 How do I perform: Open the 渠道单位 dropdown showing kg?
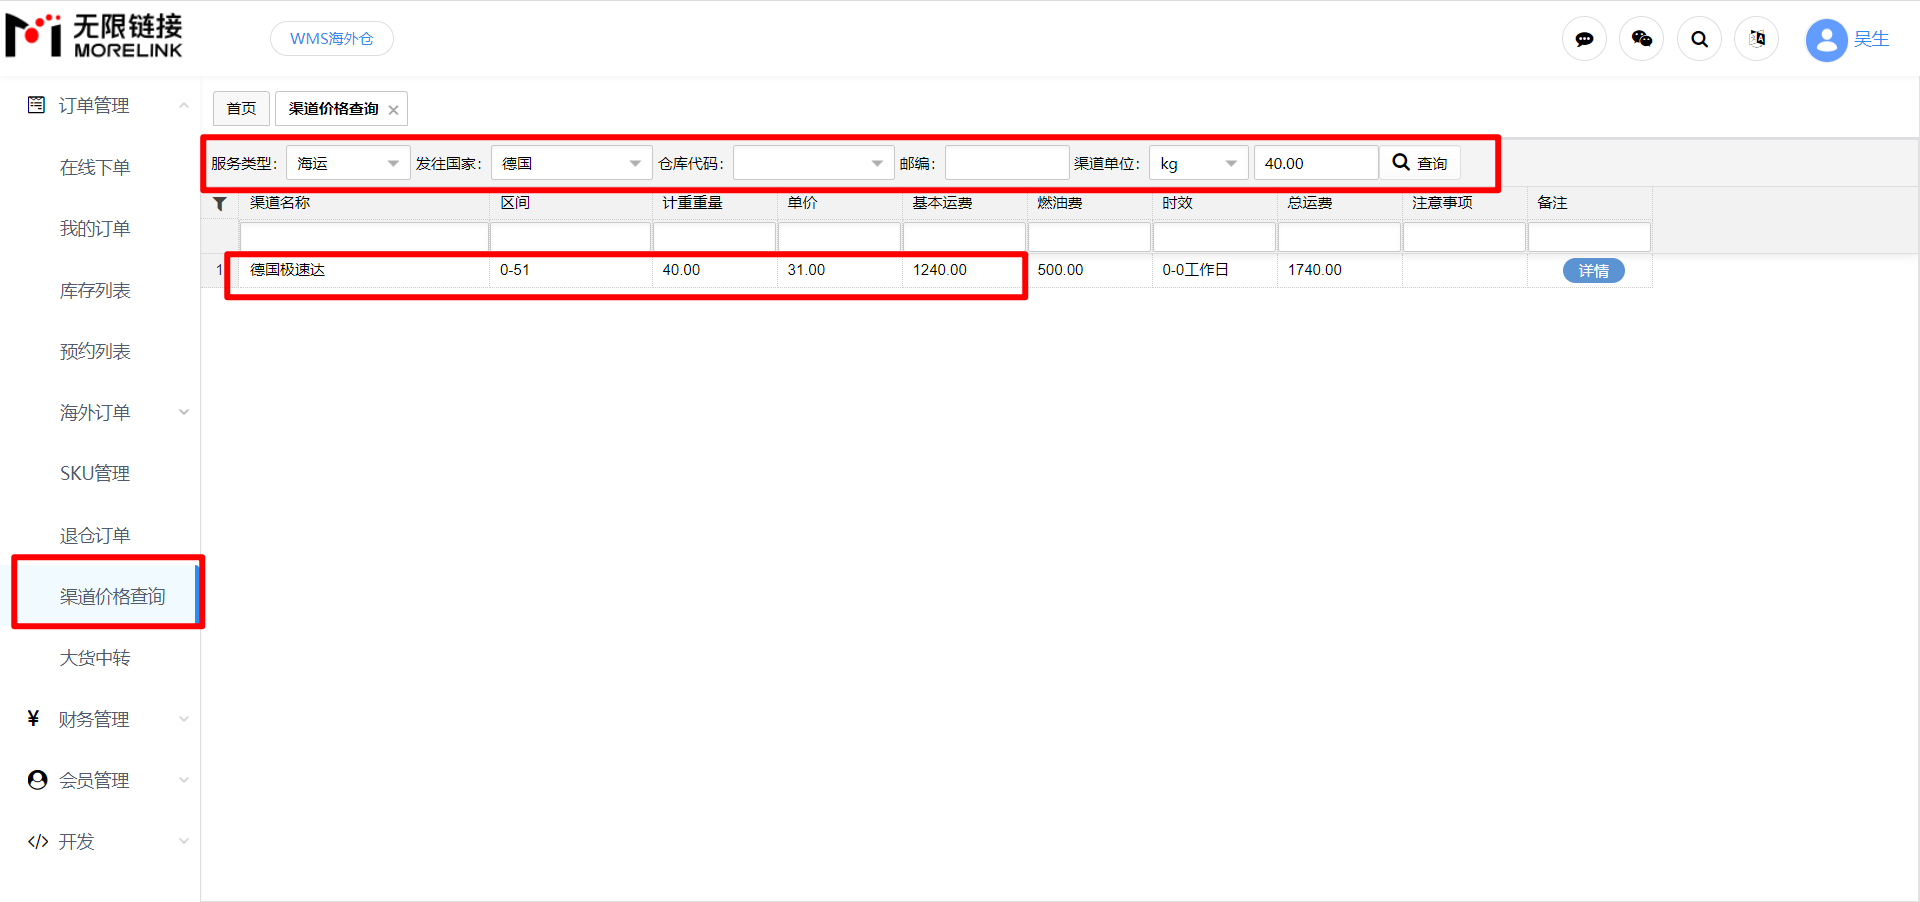click(x=1199, y=163)
